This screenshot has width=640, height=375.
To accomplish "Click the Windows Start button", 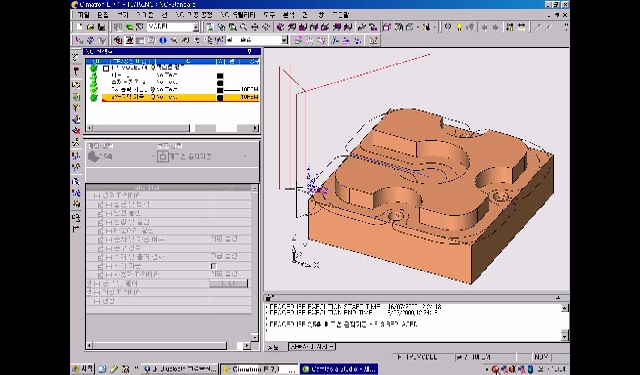I will (82, 369).
